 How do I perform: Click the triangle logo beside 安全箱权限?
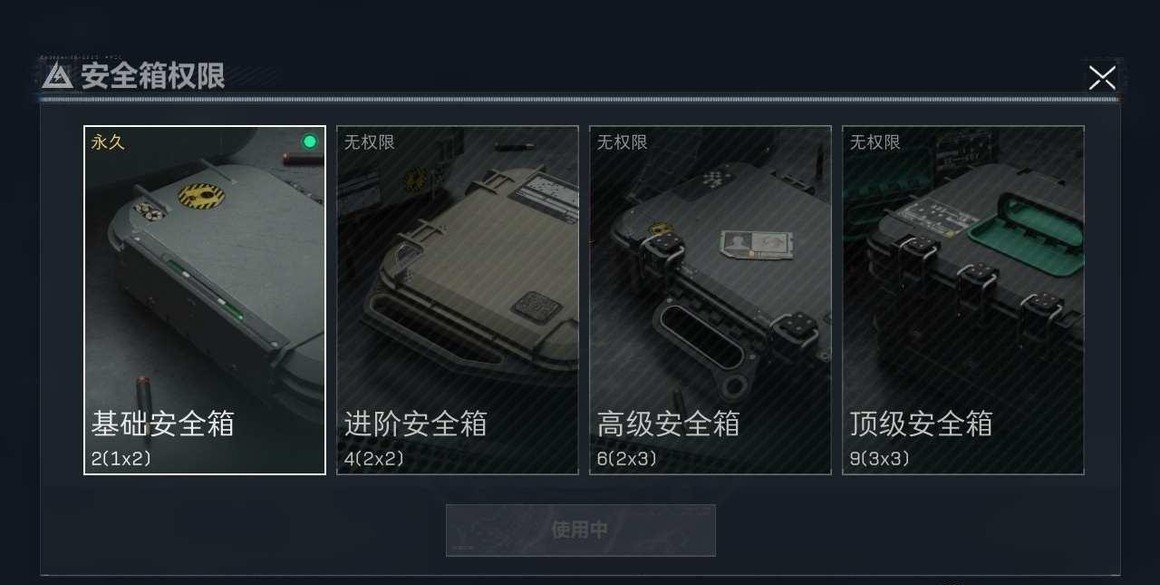pyautogui.click(x=57, y=75)
